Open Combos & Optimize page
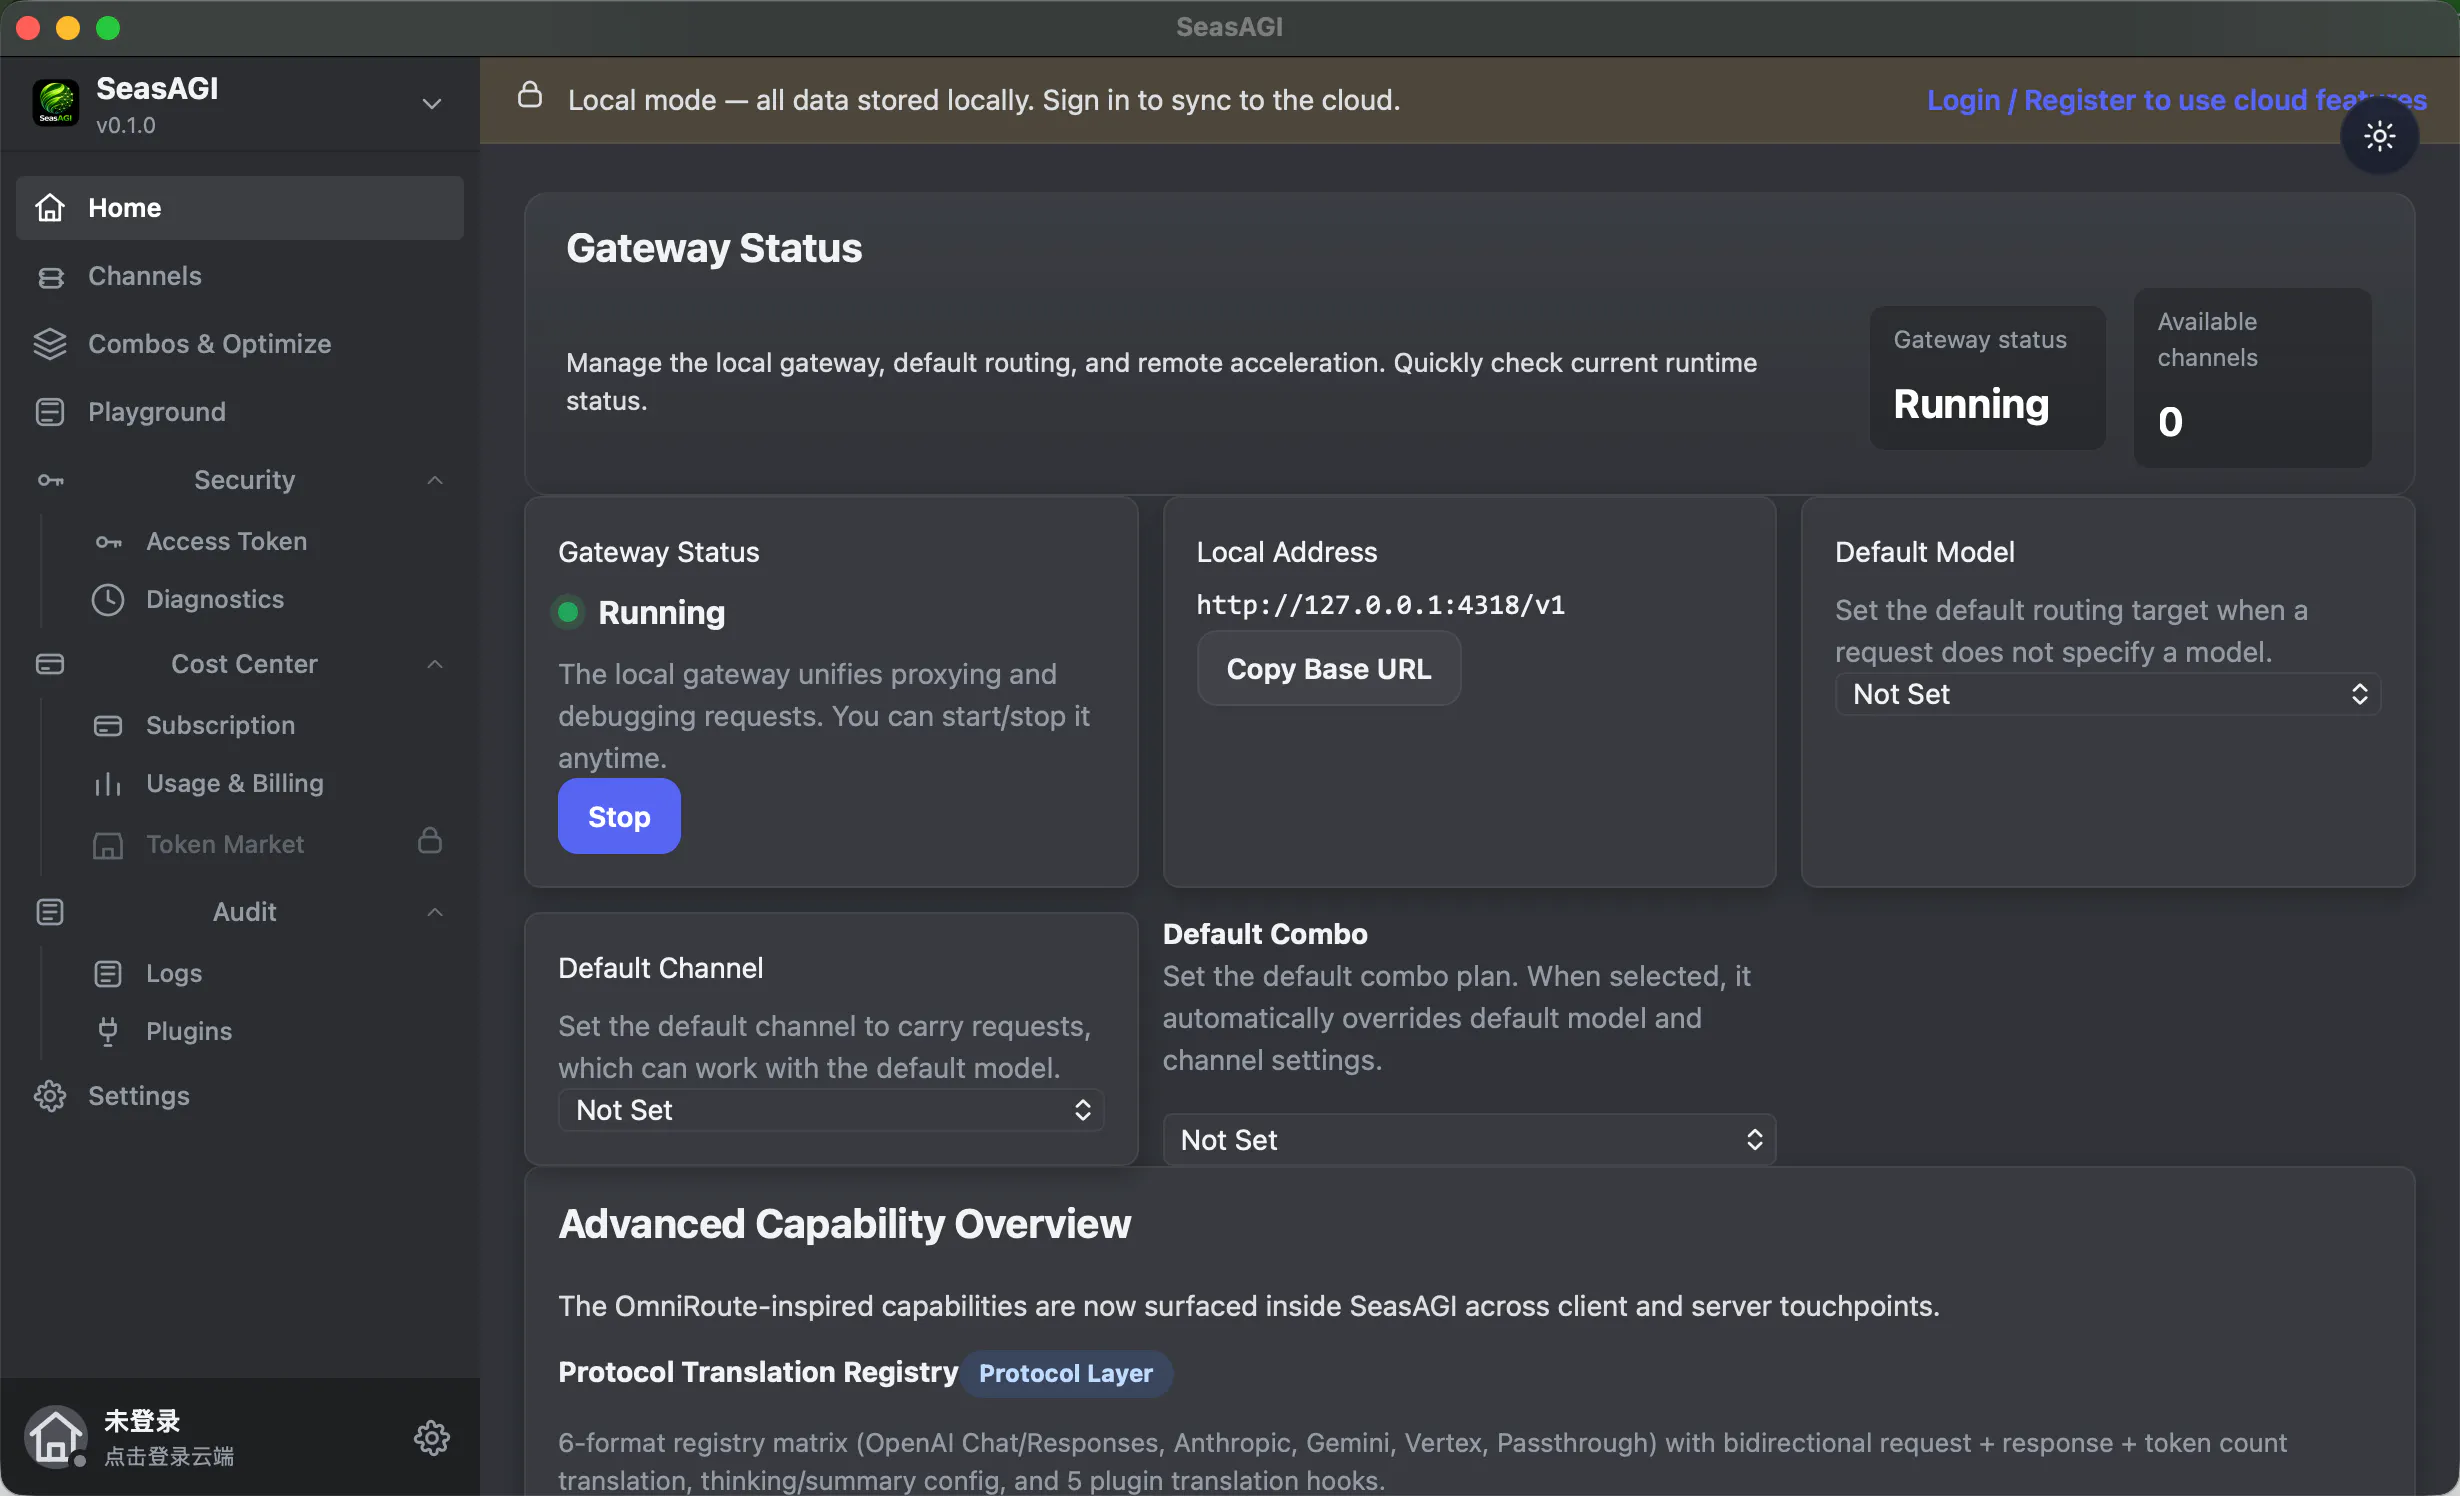This screenshot has height=1496, width=2460. (240, 344)
